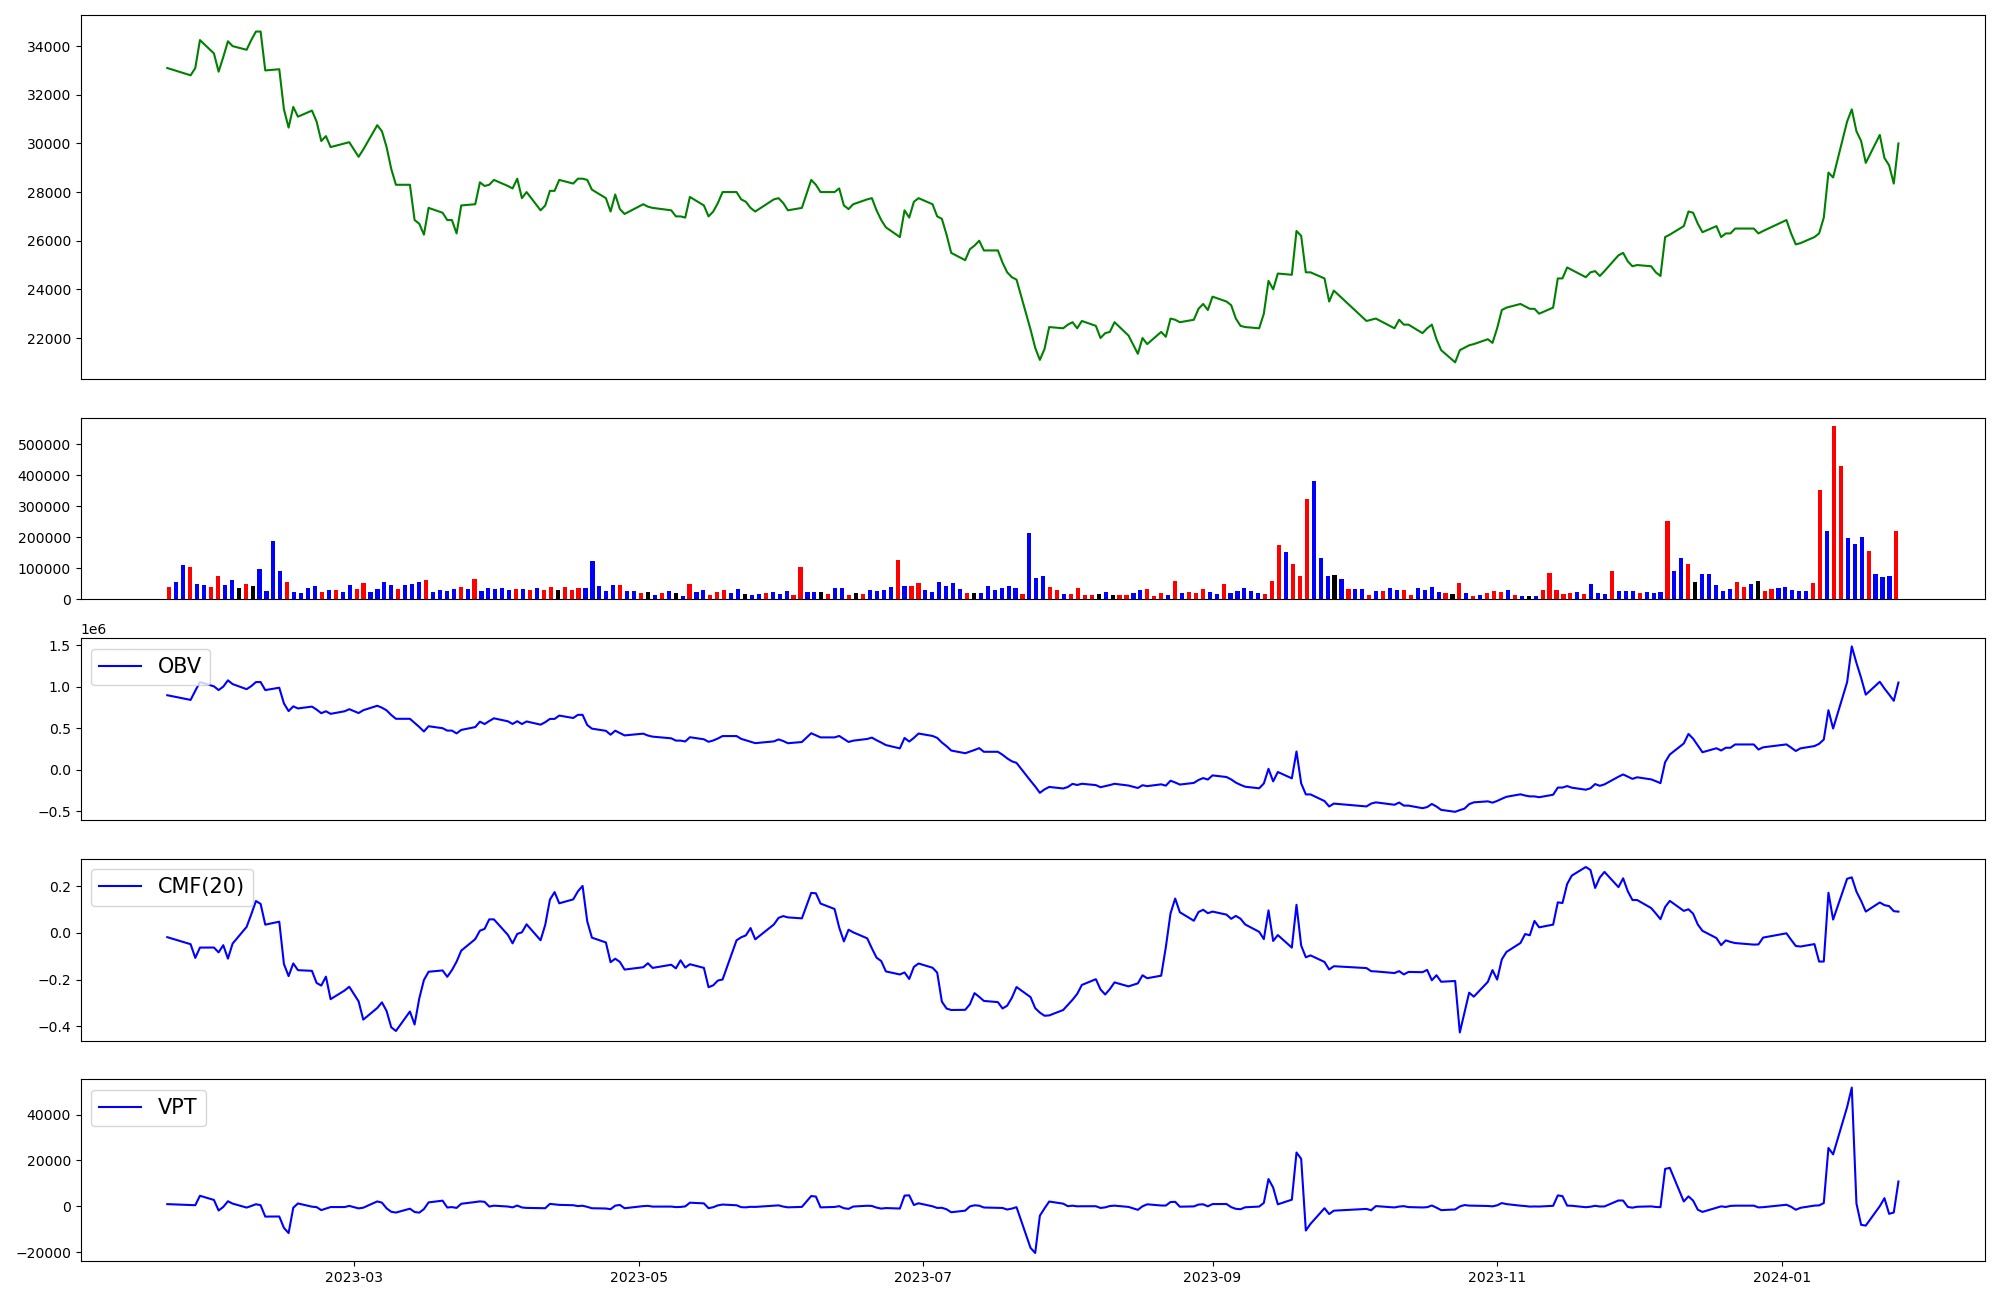2000x1300 pixels.
Task: Click the -0.4 CMF axis label
Action: [53, 1027]
